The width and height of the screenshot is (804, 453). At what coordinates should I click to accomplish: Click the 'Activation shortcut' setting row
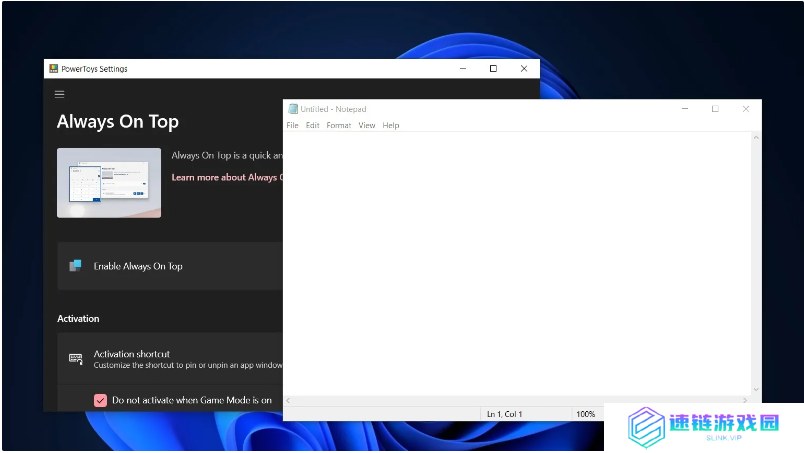tap(170, 359)
